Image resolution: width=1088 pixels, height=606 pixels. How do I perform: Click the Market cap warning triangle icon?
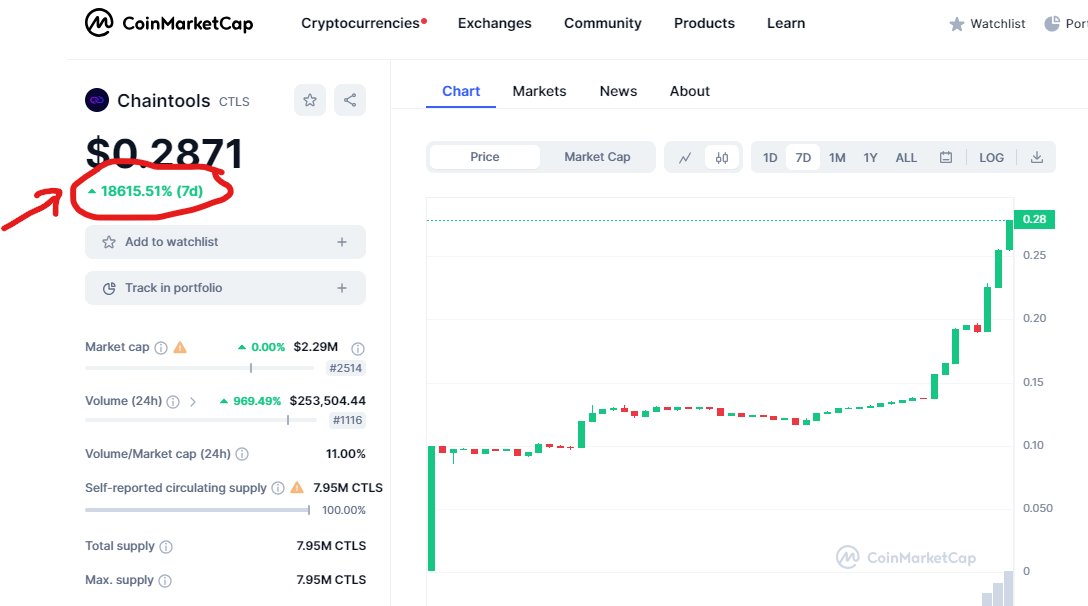(x=180, y=347)
